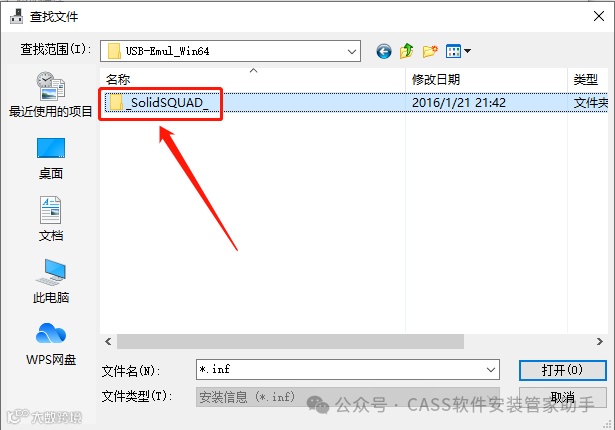Viewport: 615px width, 430px height.
Task: Select the _SolidSQUAD_ folder
Action: click(160, 103)
